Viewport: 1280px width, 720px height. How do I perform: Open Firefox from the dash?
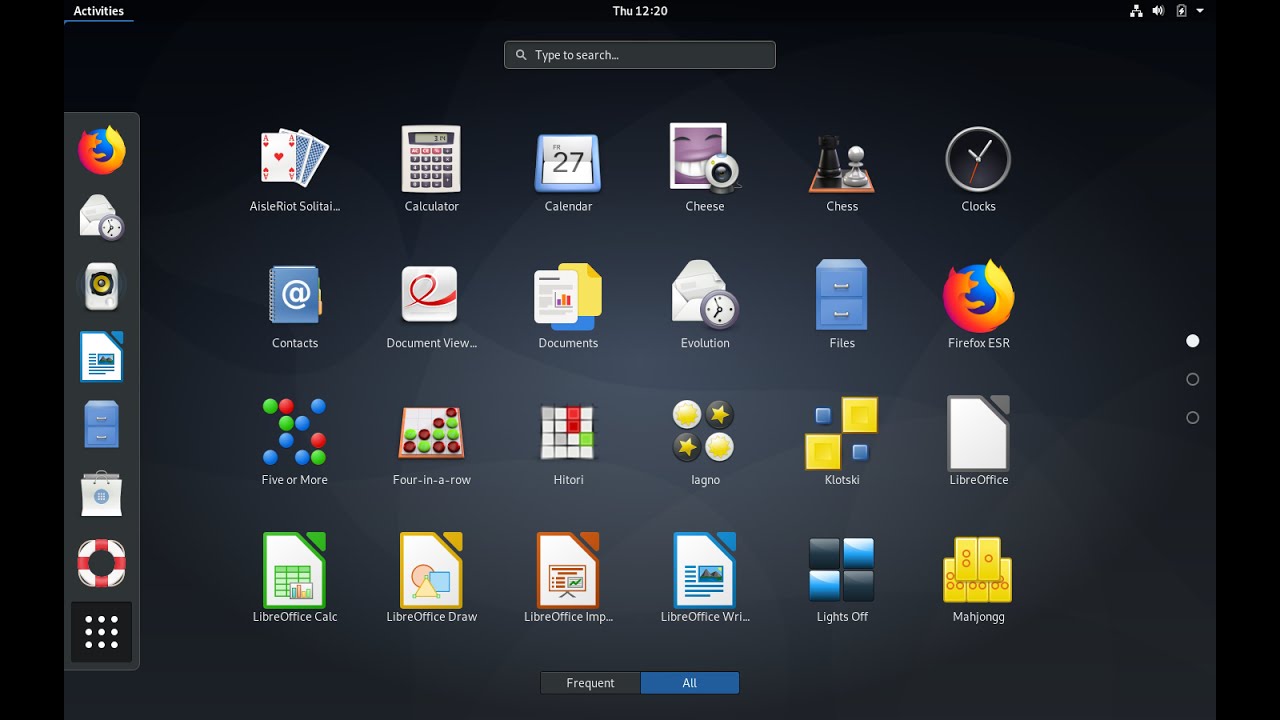coord(102,150)
